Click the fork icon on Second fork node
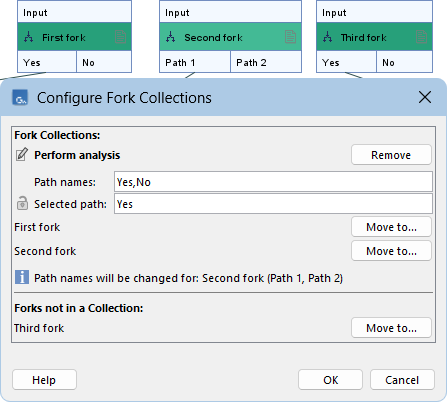The height and width of the screenshot is (402, 447). tap(171, 37)
